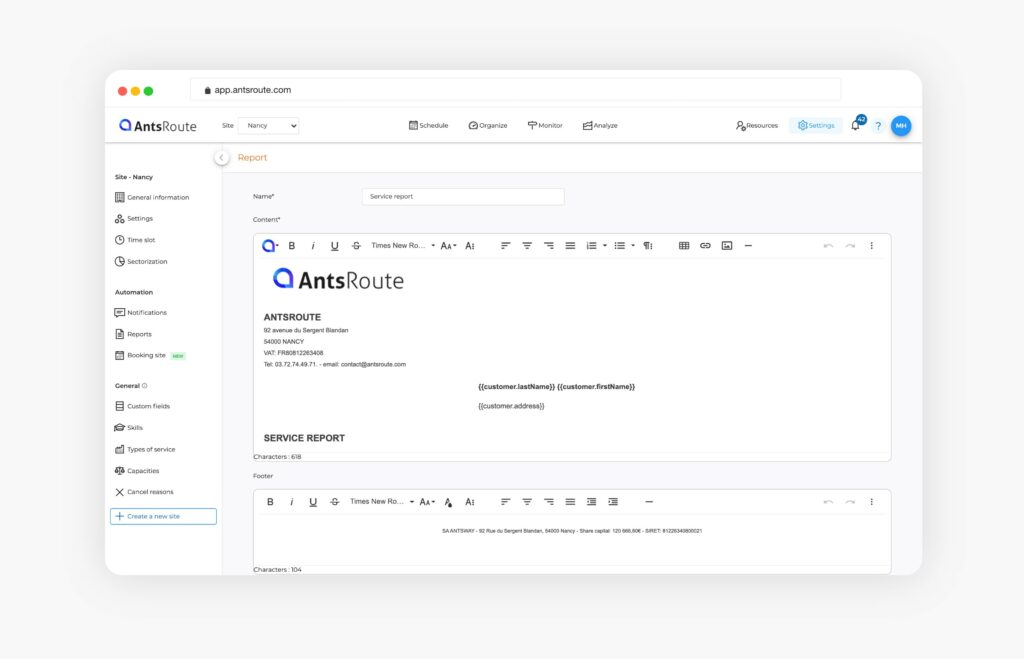Click the Name field containing Service report
Viewport: 1024px width, 659px height.
[462, 196]
